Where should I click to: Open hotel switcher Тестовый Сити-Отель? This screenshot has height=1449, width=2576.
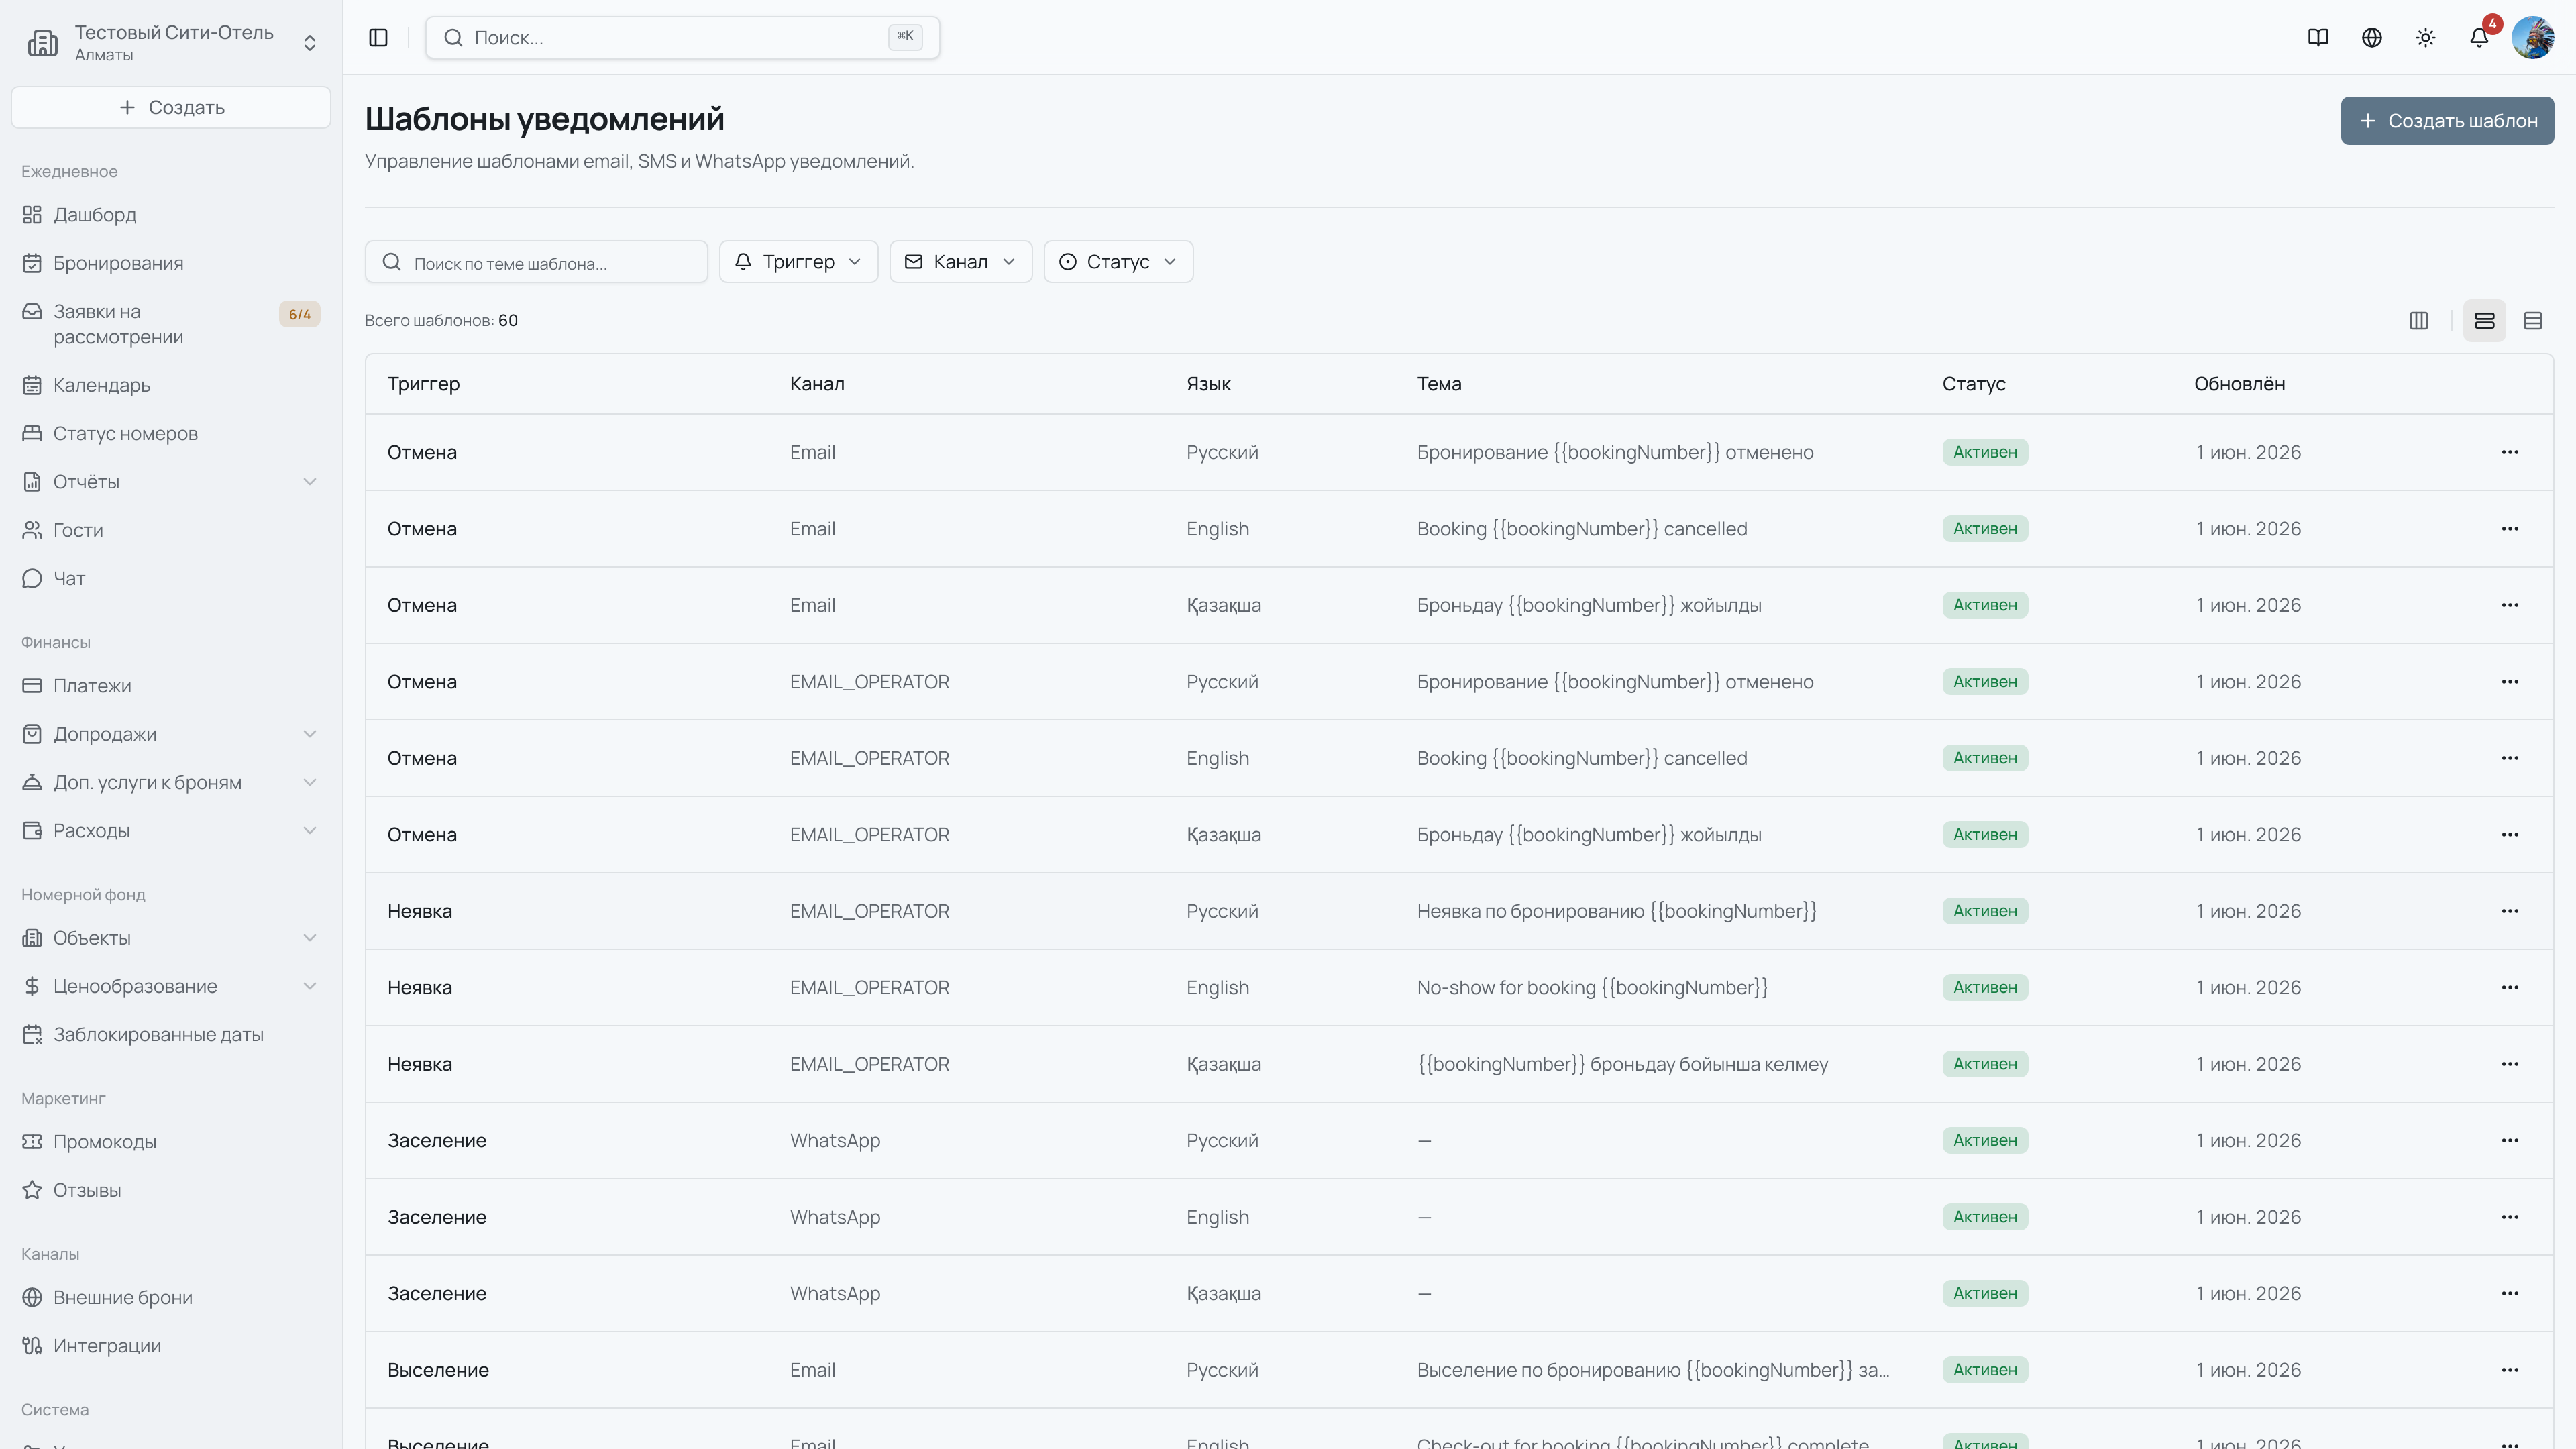click(x=171, y=43)
